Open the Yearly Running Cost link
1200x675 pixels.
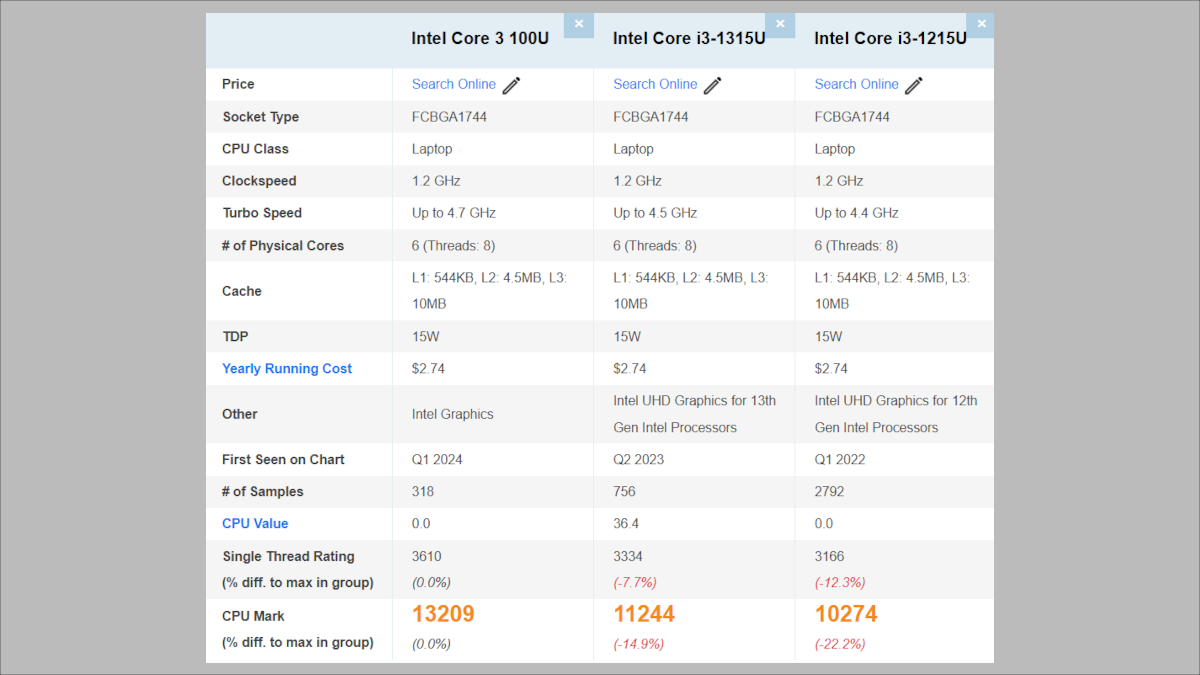pos(287,369)
